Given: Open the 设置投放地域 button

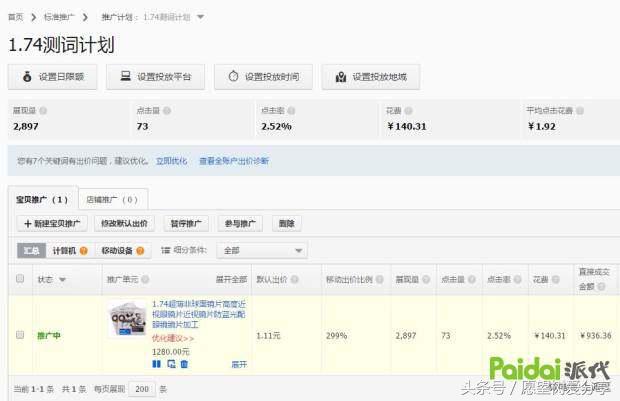Looking at the screenshot, I should [x=371, y=77].
